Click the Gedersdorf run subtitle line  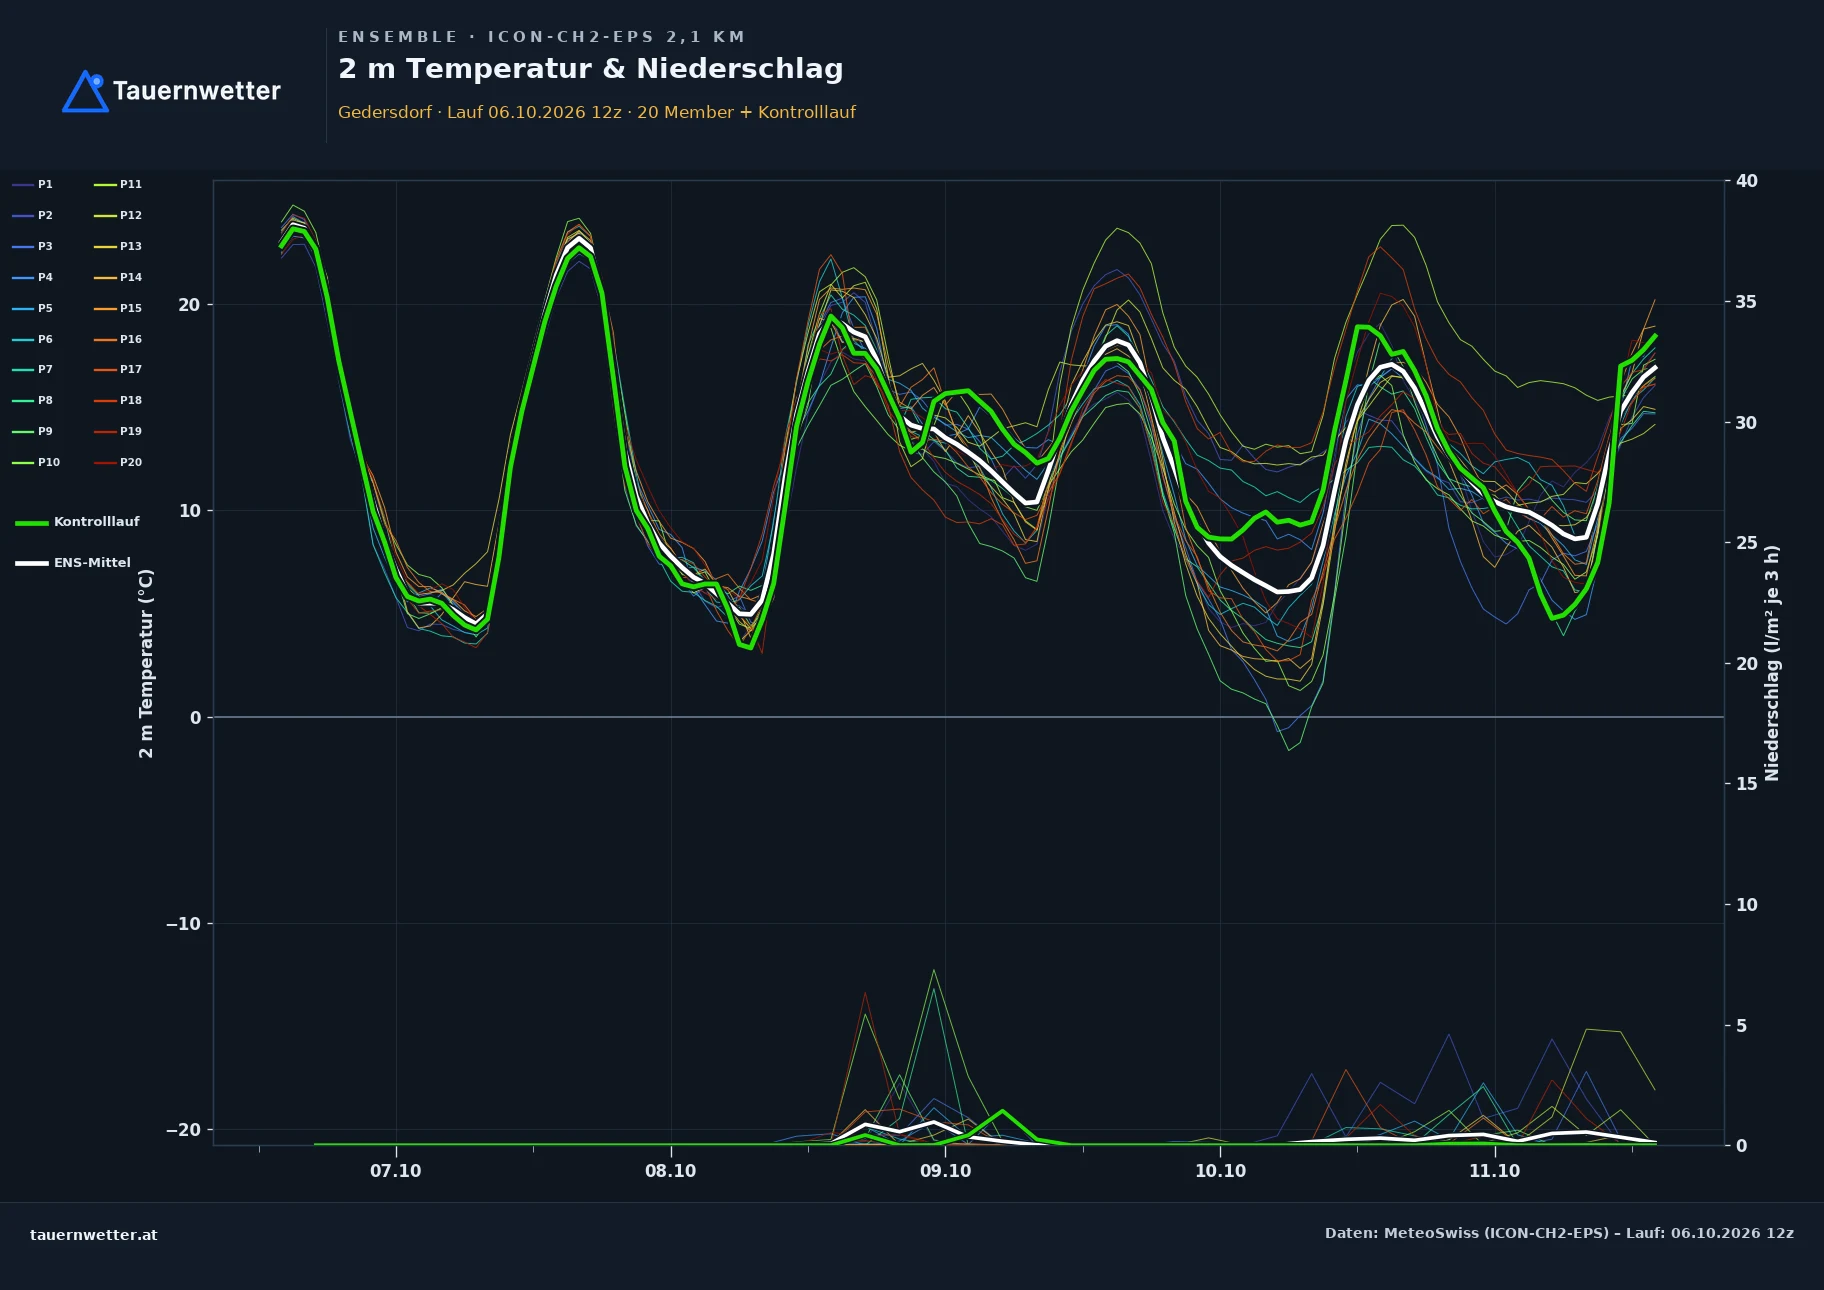point(597,112)
